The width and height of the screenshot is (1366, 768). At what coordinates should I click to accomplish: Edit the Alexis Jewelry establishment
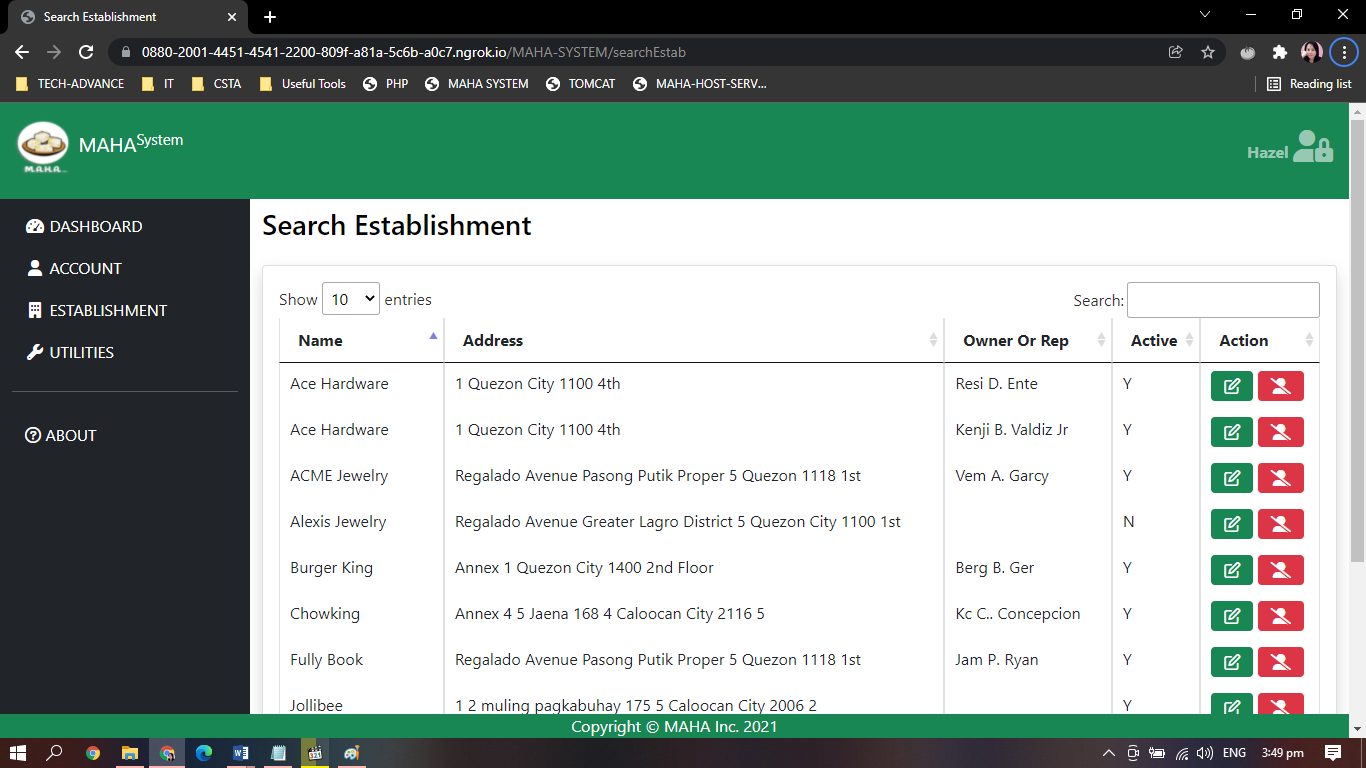(x=1232, y=524)
